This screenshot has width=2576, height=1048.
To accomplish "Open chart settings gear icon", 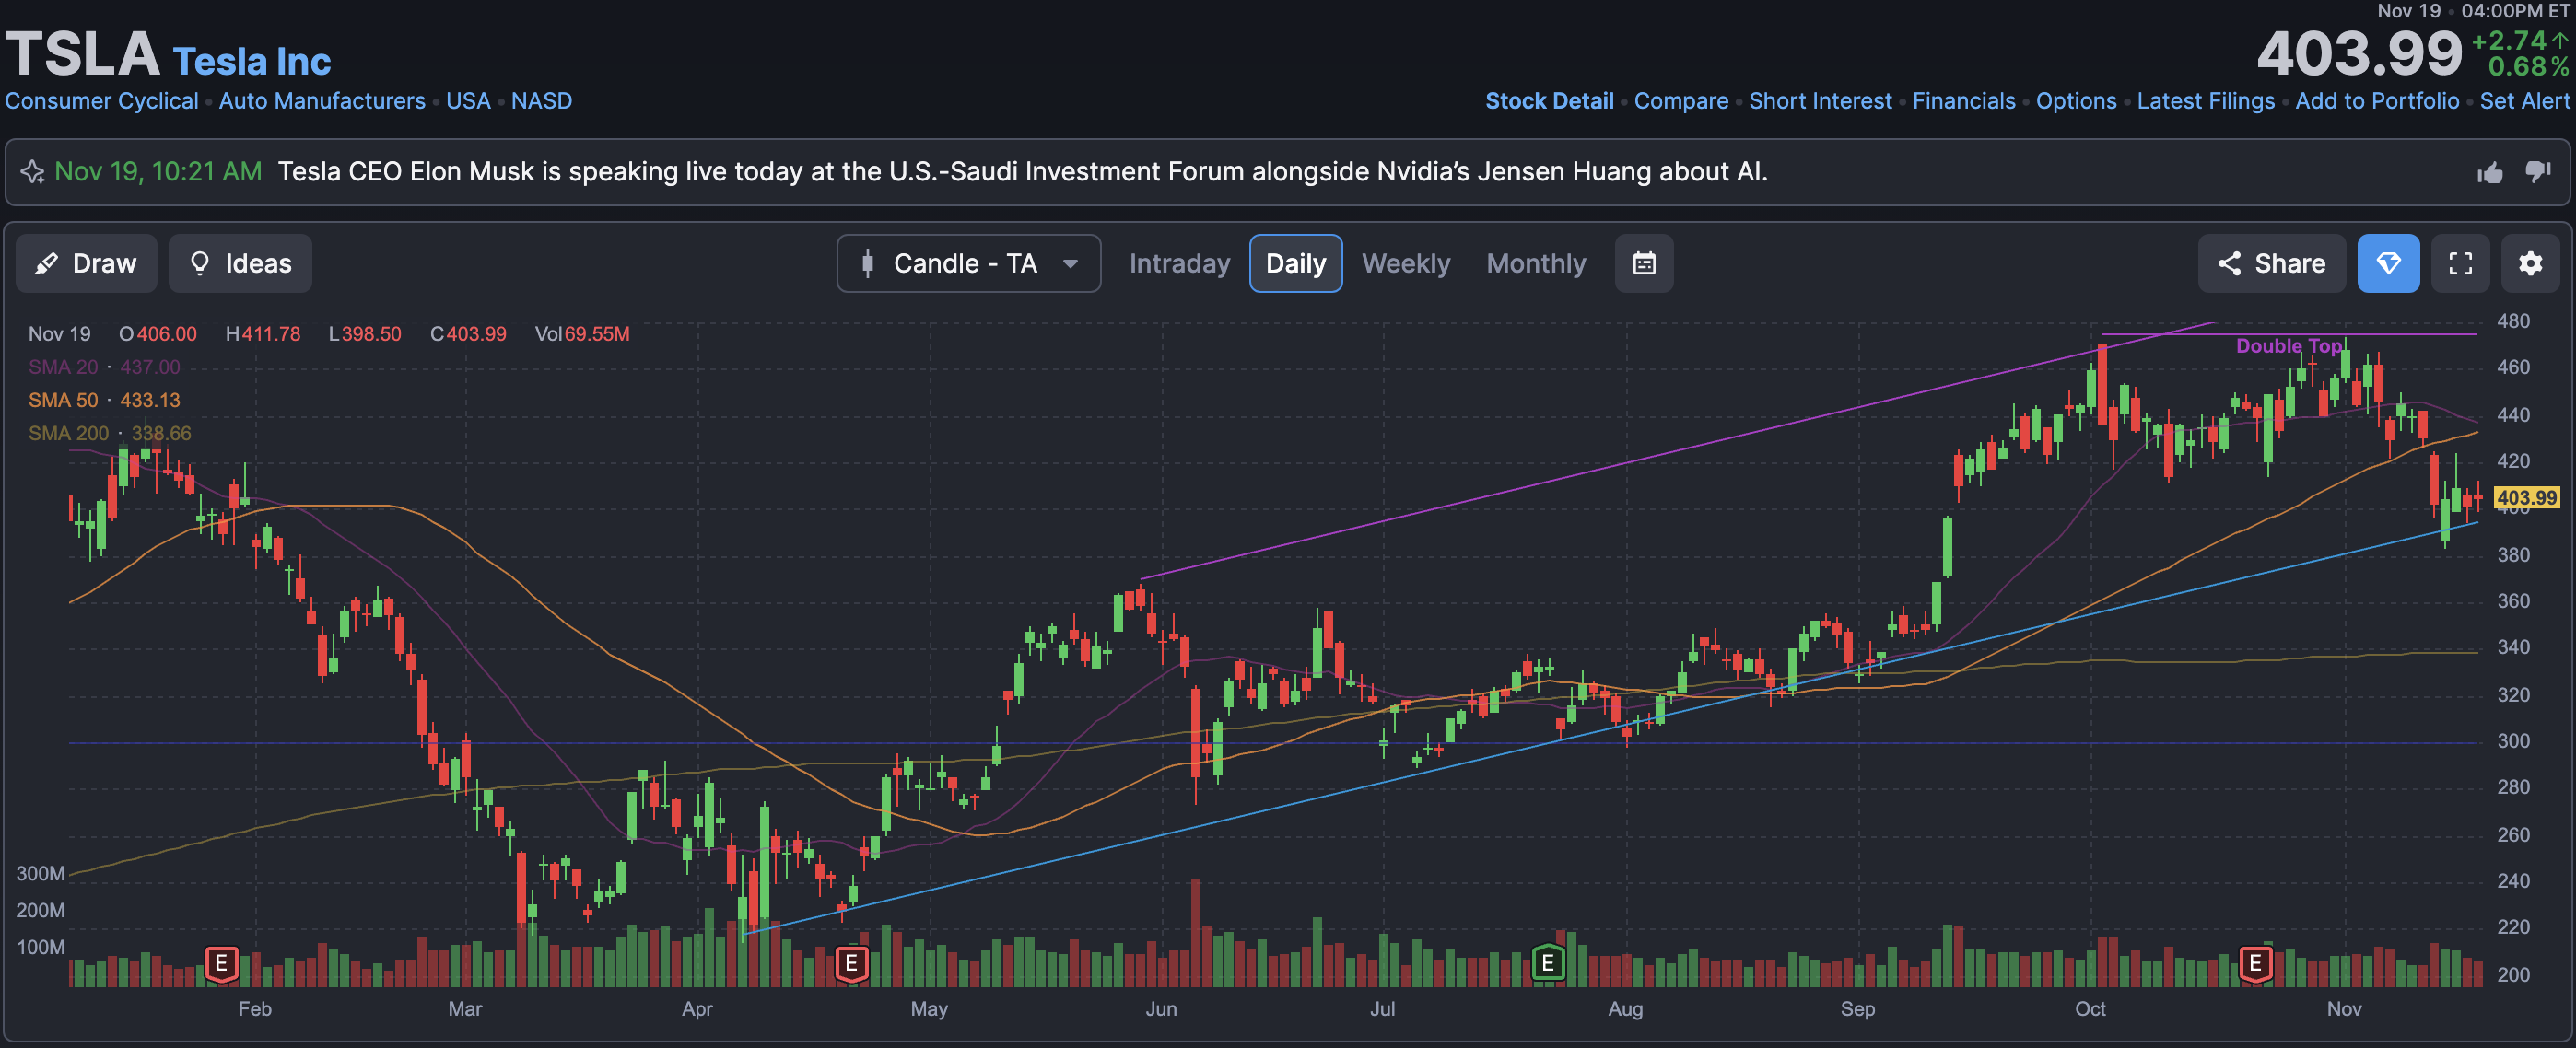I will click(x=2530, y=263).
